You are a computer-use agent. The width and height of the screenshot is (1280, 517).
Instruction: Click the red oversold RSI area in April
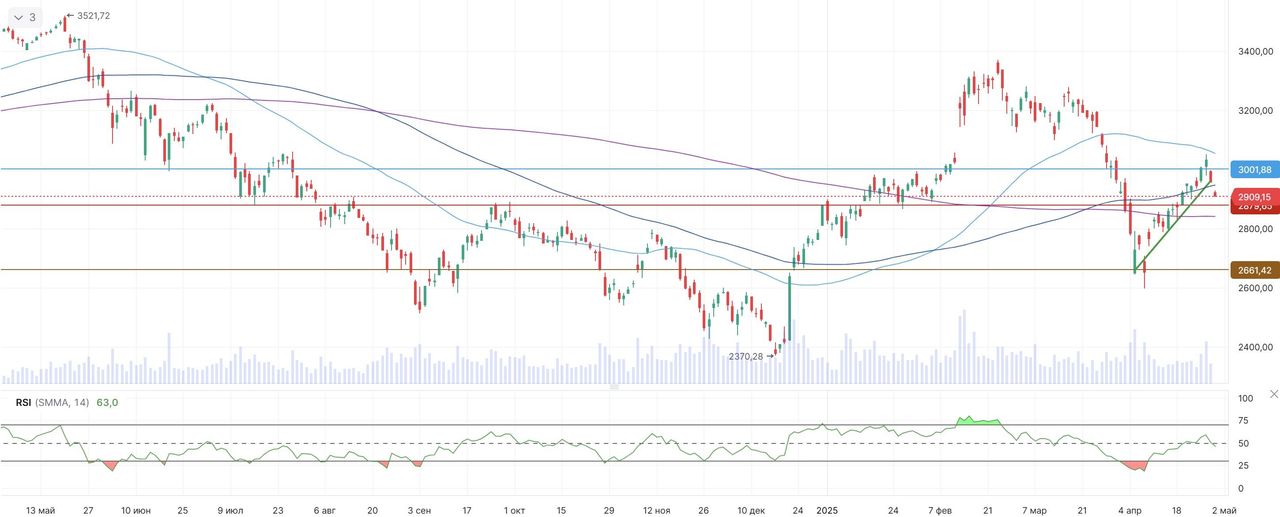point(1136,465)
